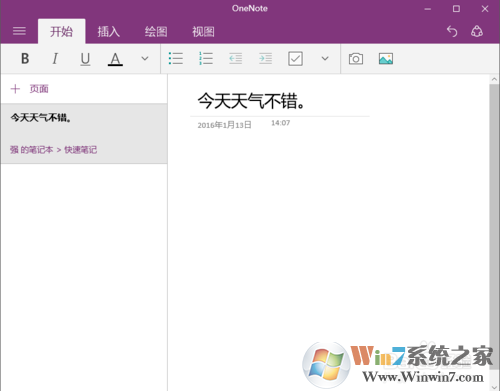The width and height of the screenshot is (500, 391).
Task: Click the undo arrow icon
Action: [452, 31]
